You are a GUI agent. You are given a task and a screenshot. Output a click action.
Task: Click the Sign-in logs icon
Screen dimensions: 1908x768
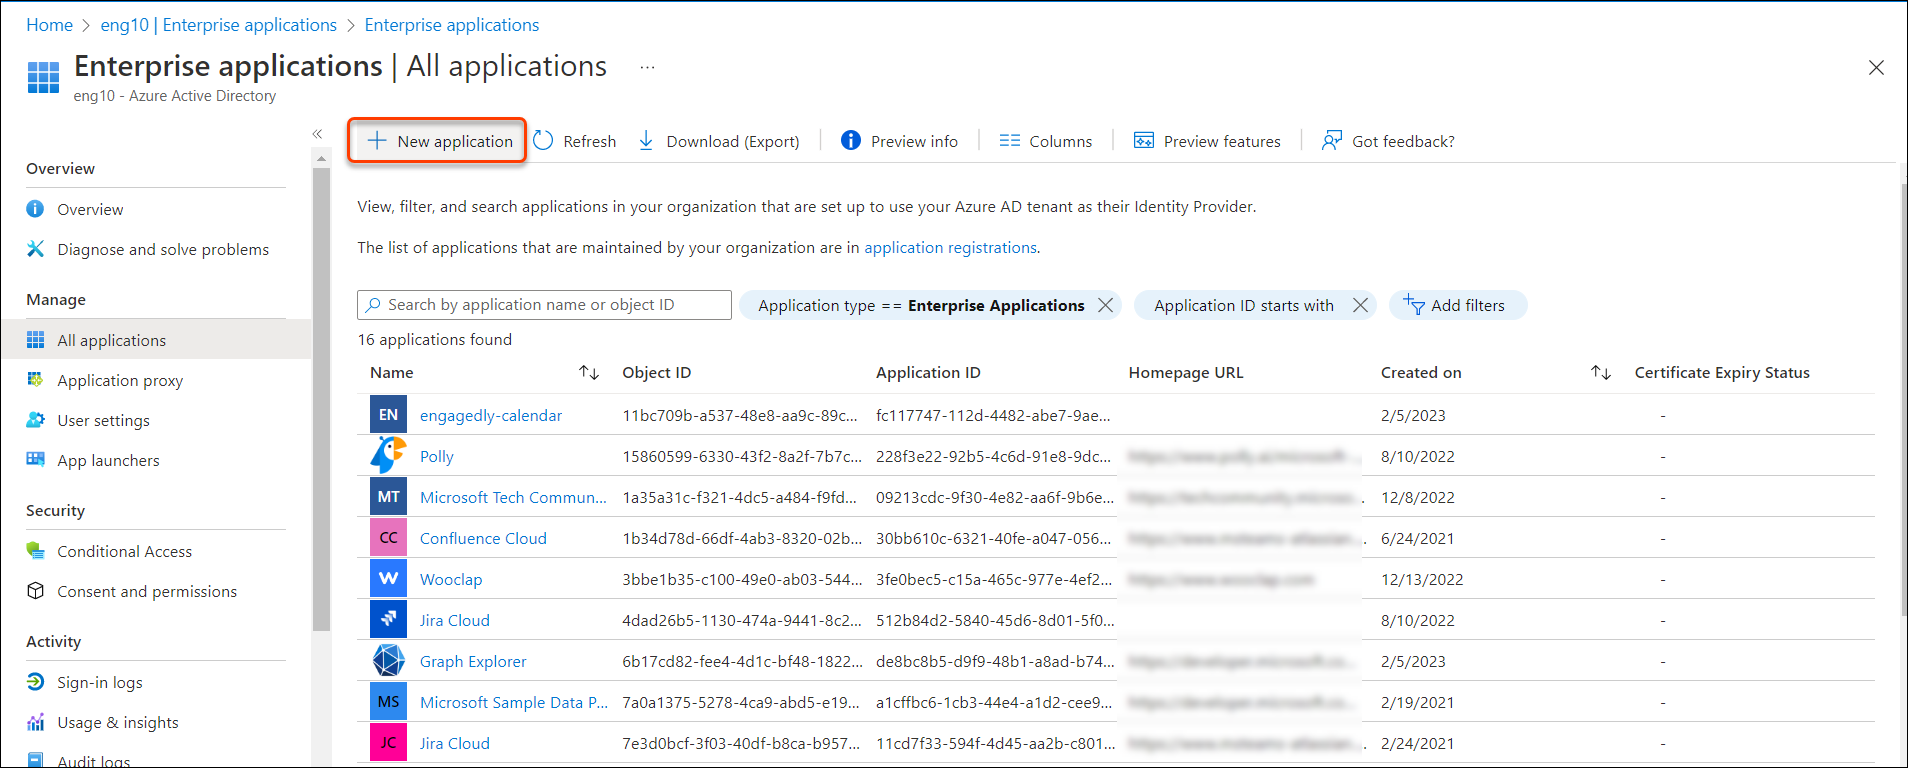tap(35, 682)
